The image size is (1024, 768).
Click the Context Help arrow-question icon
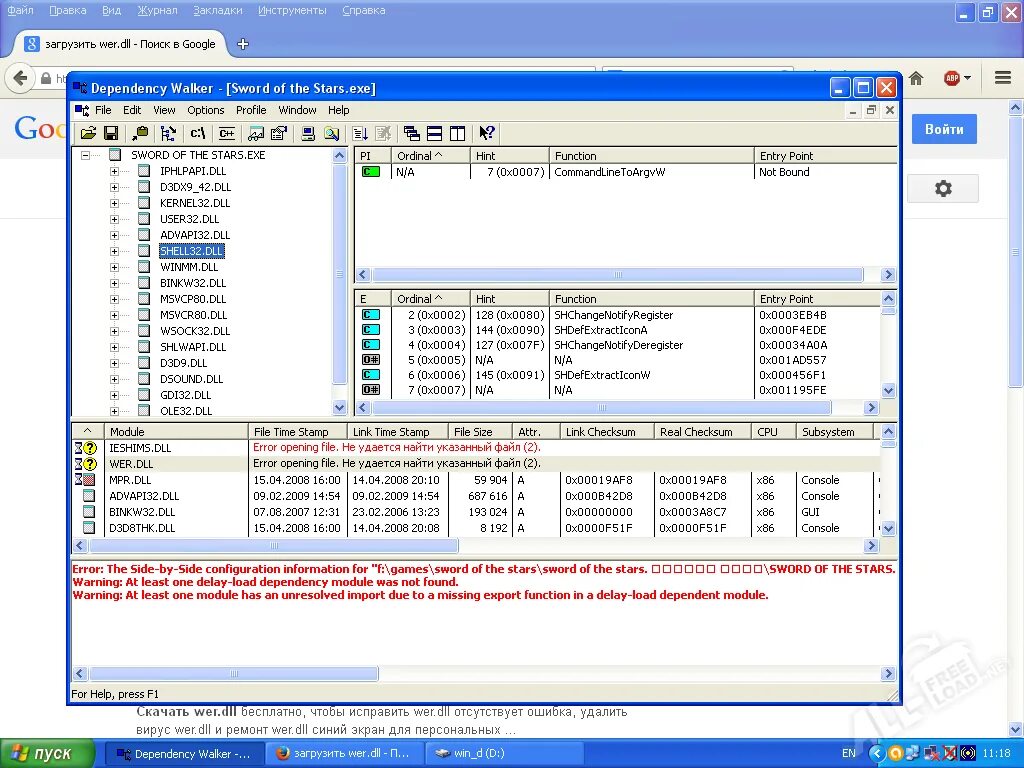click(487, 134)
